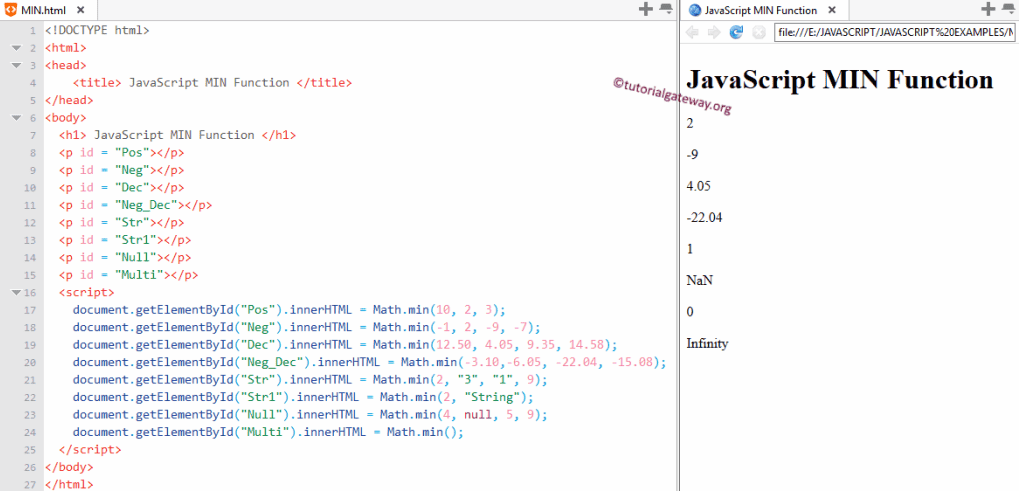Click Math.min(2, "3", "1", 9) on line 21
This screenshot has width=1019, height=491.
pyautogui.click(x=460, y=379)
